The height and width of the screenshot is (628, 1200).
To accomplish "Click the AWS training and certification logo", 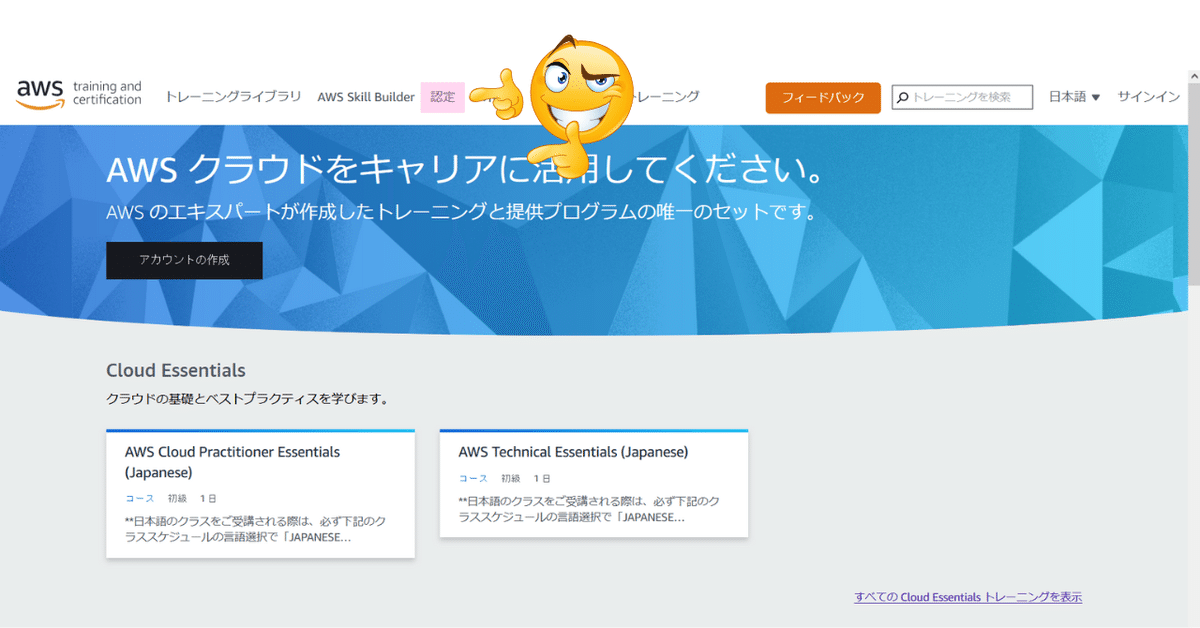I will click(79, 93).
